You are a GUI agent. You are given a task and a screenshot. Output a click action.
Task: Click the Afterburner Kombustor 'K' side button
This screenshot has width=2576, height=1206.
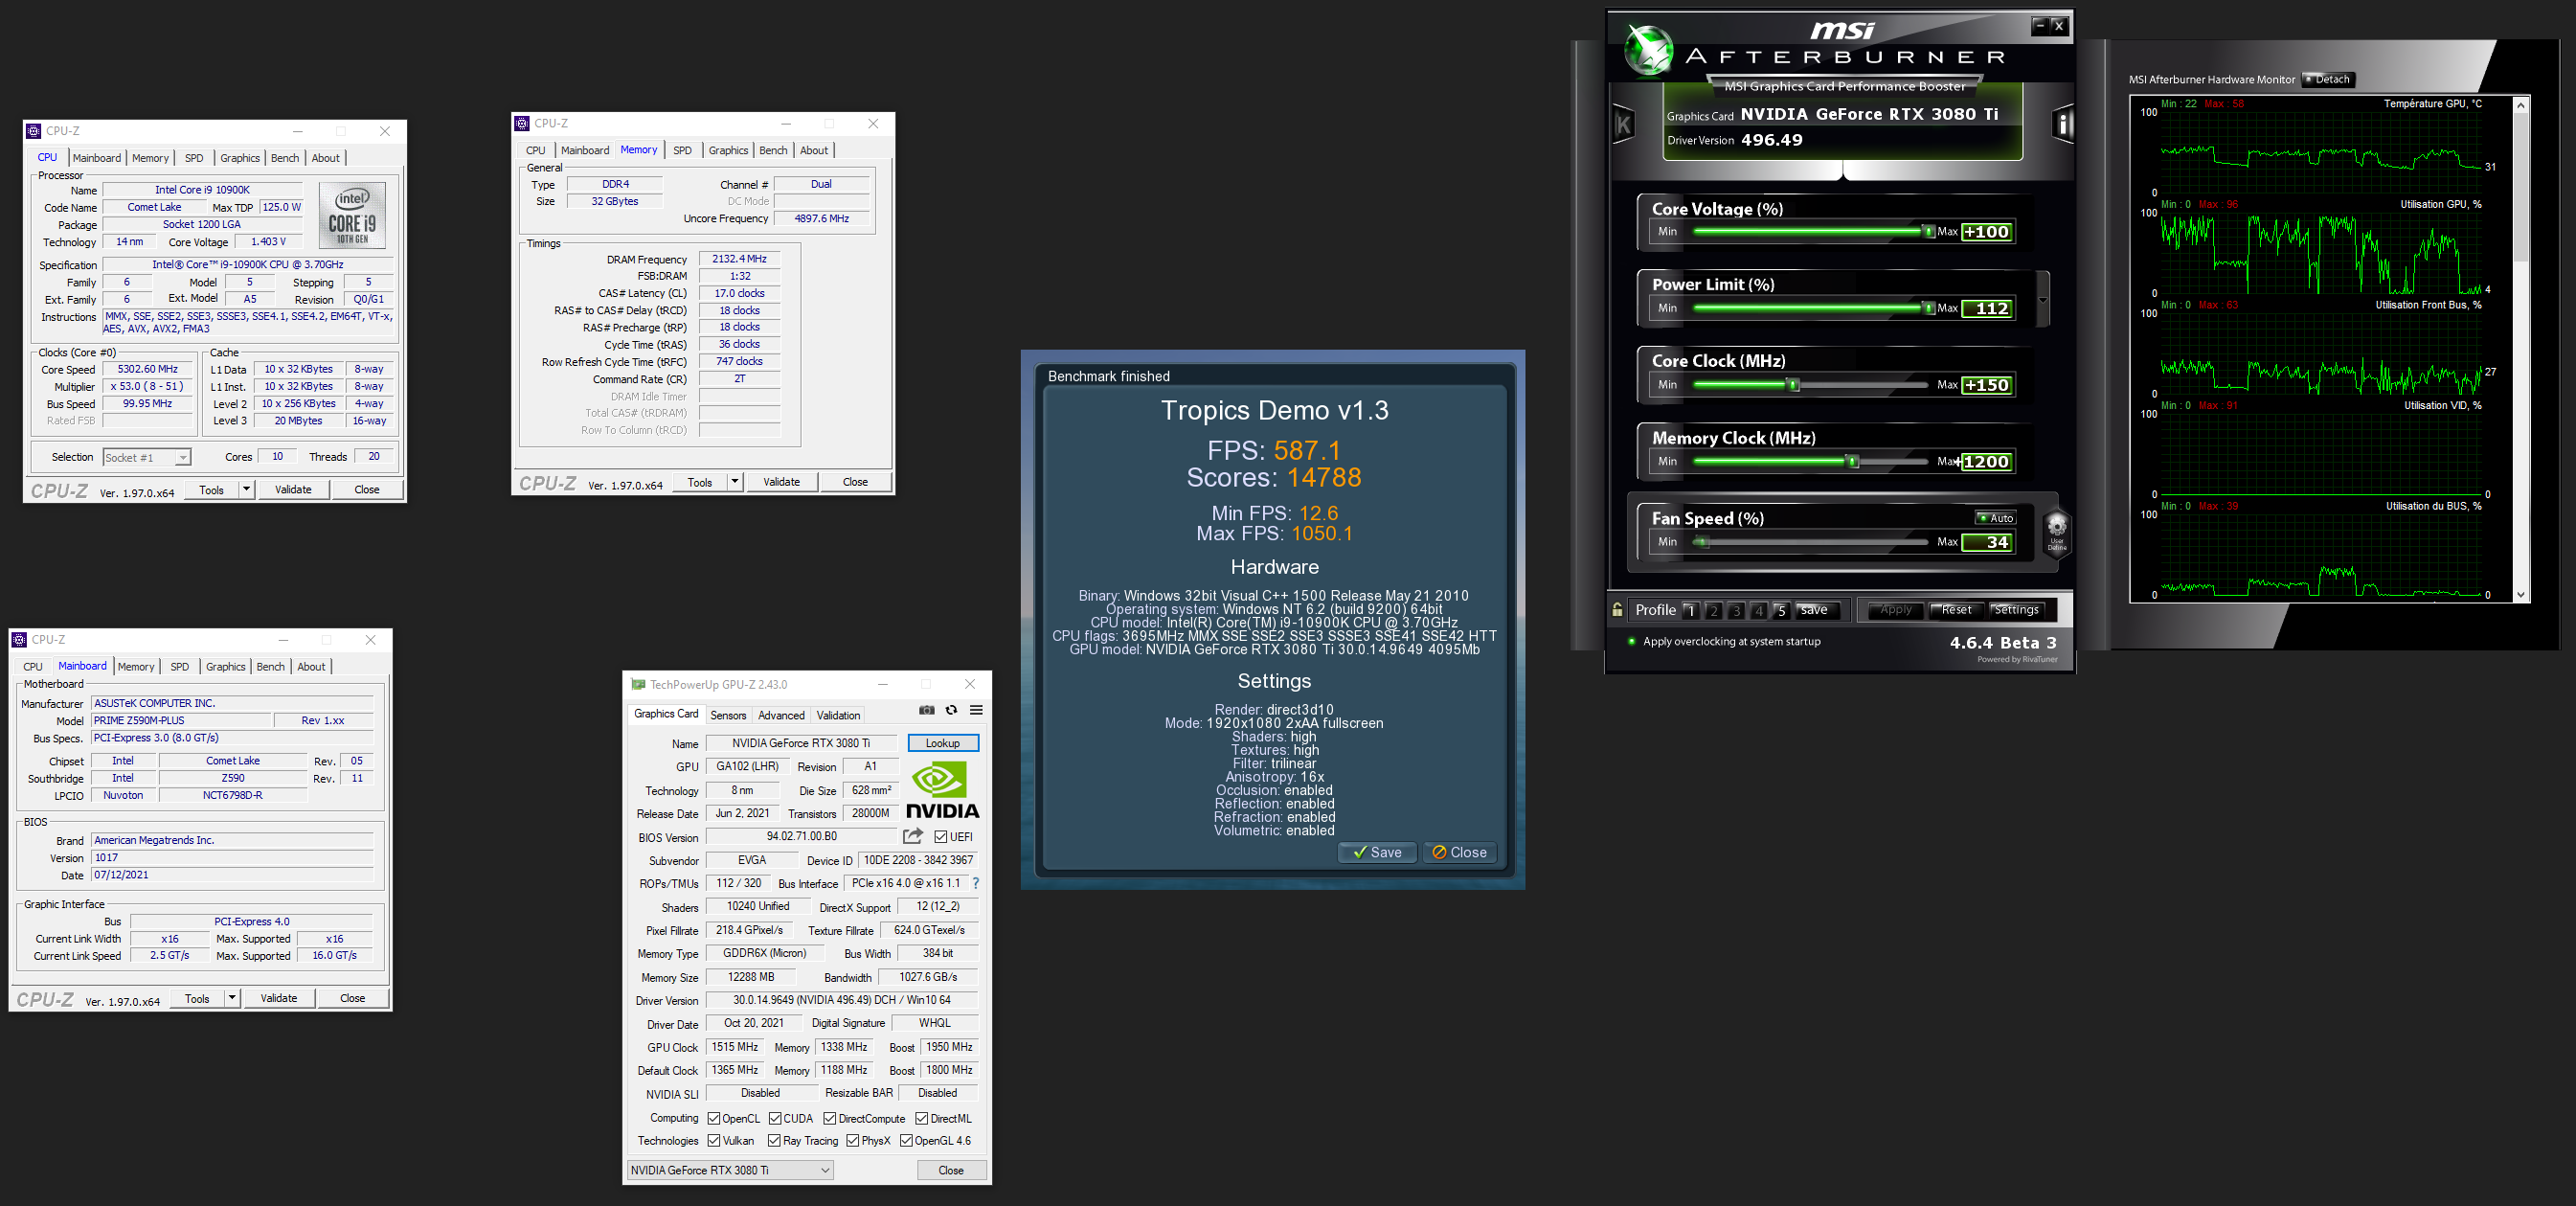tap(1624, 124)
